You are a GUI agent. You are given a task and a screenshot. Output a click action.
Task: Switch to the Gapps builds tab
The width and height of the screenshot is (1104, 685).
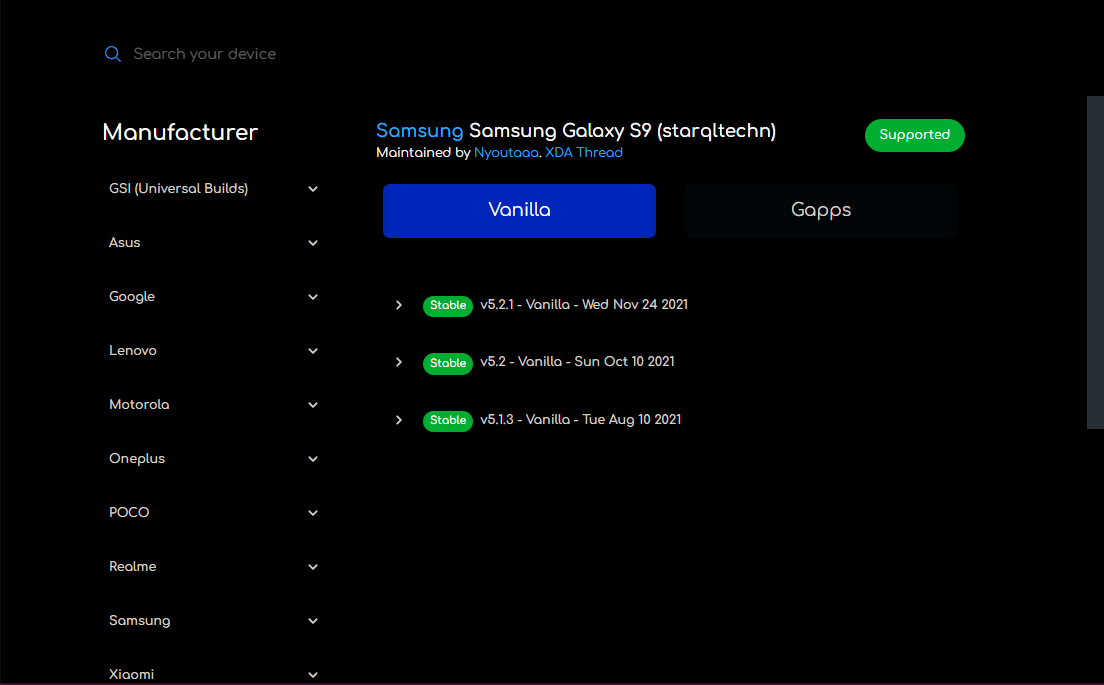point(821,210)
